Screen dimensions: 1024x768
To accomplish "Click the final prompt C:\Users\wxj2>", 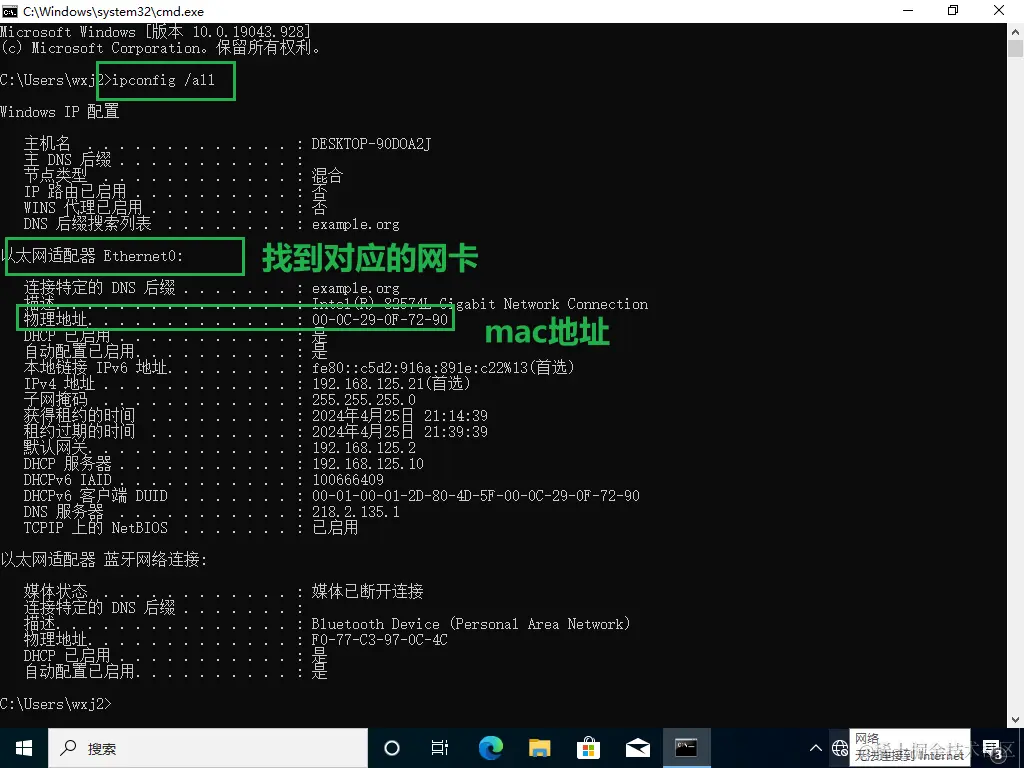I will (x=56, y=704).
